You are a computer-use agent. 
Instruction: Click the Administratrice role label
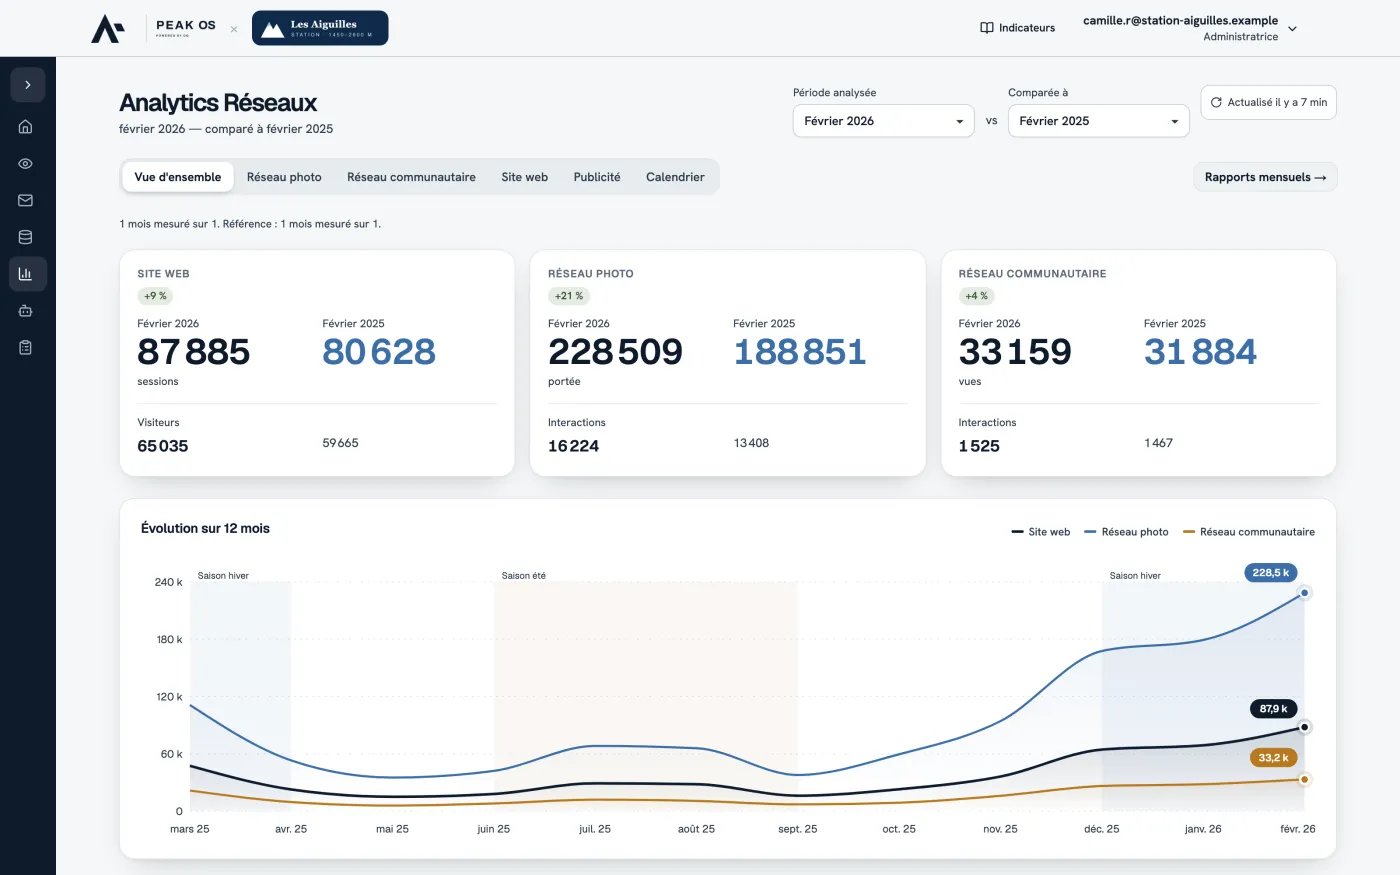(1241, 37)
